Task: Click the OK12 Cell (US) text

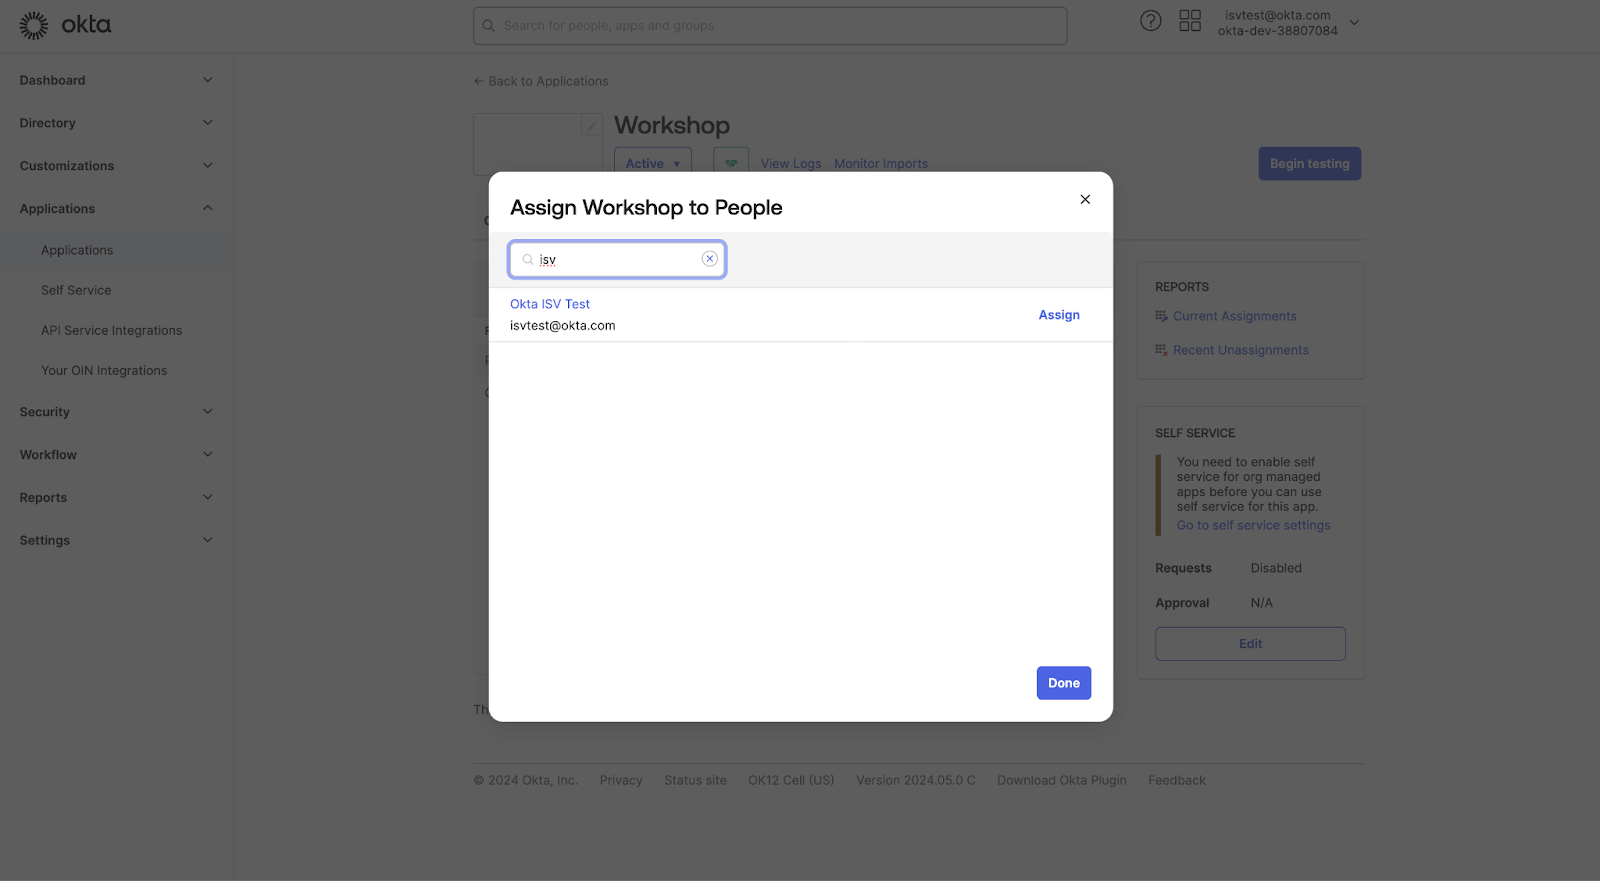Action: tap(791, 780)
